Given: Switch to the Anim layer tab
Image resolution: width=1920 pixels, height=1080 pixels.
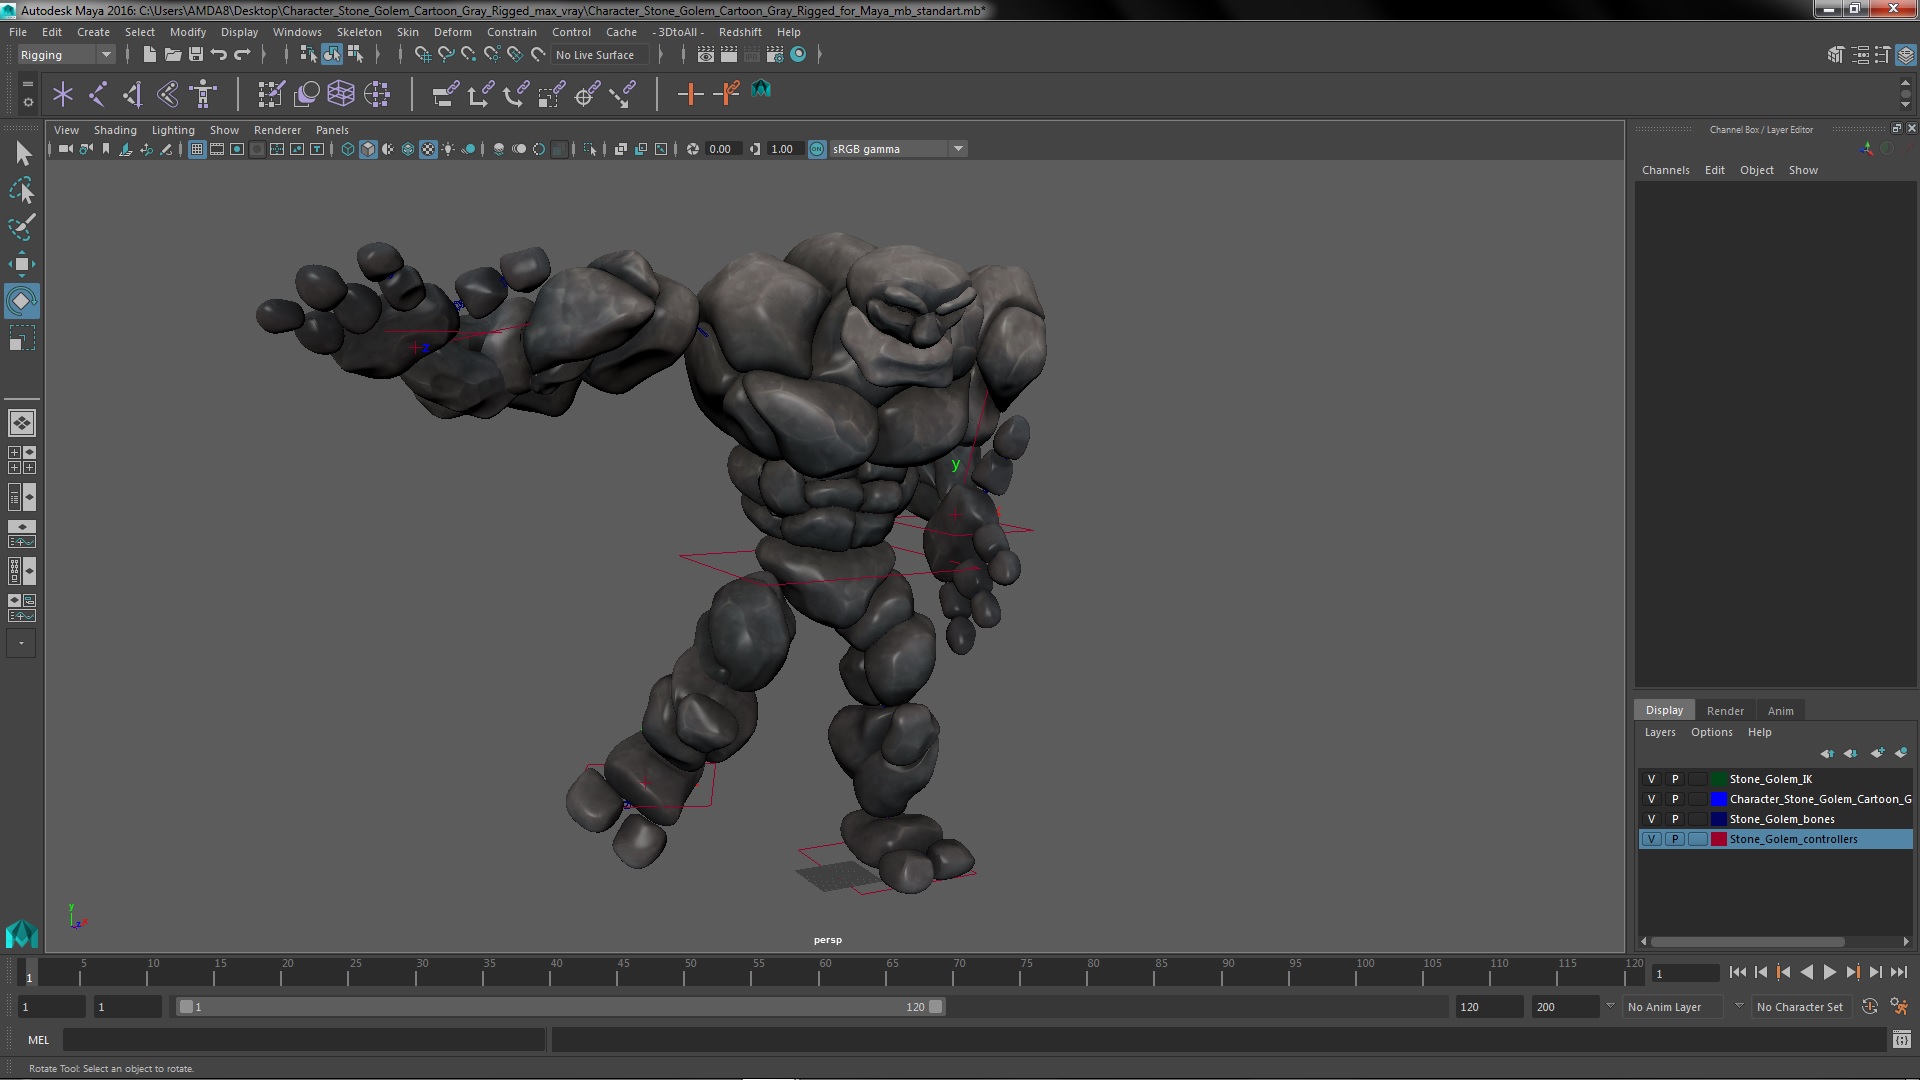Looking at the screenshot, I should click(1780, 711).
